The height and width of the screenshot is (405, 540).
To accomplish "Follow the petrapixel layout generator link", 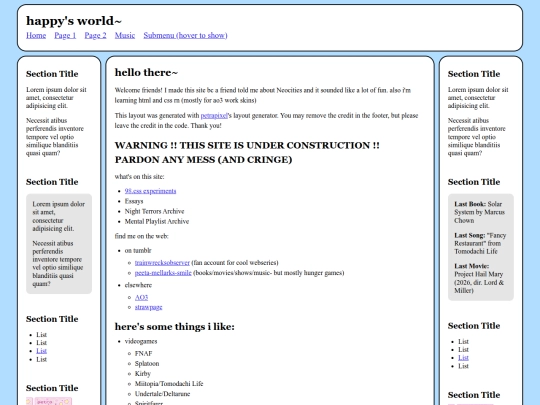I will point(214,116).
